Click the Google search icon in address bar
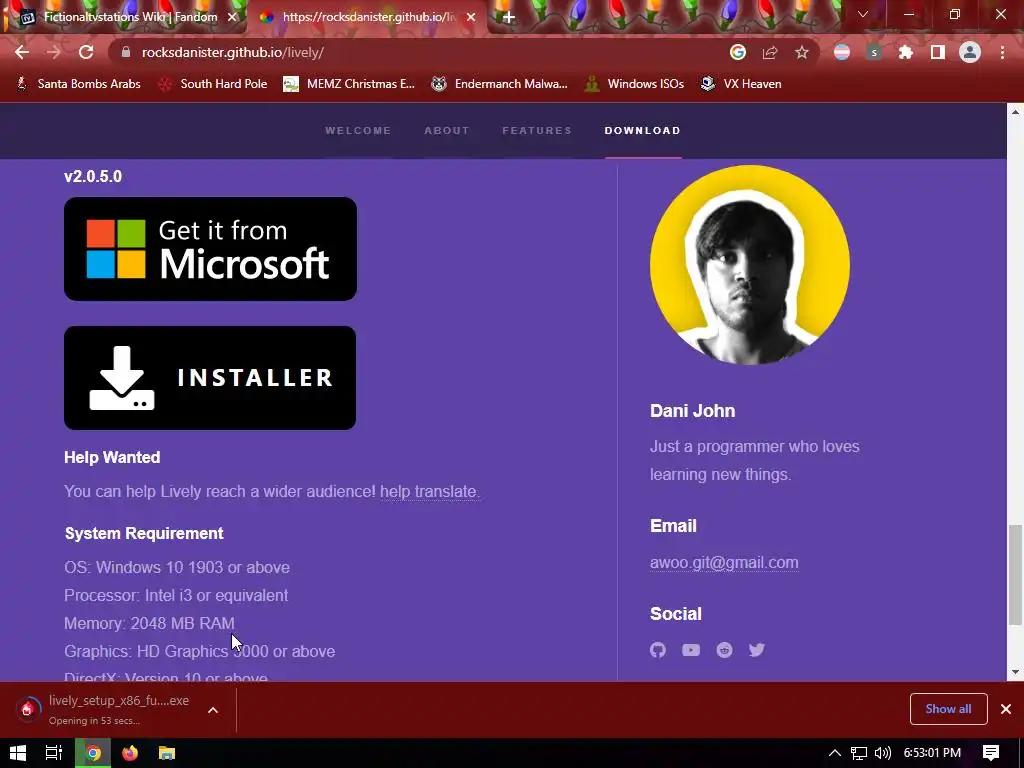The width and height of the screenshot is (1024, 768). 738,52
